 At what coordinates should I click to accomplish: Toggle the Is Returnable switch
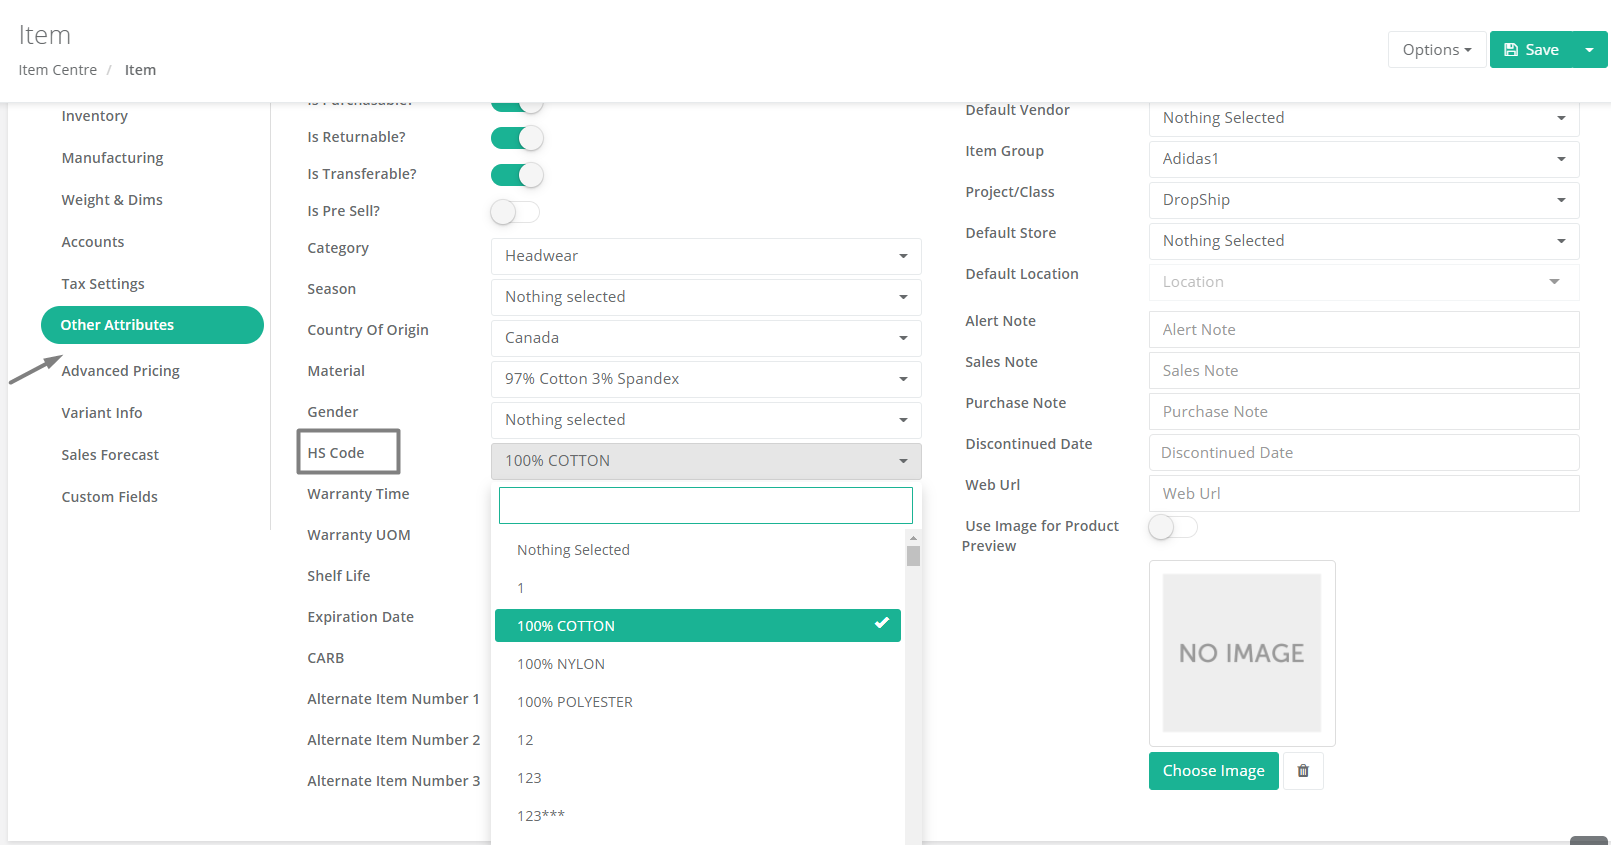click(517, 138)
